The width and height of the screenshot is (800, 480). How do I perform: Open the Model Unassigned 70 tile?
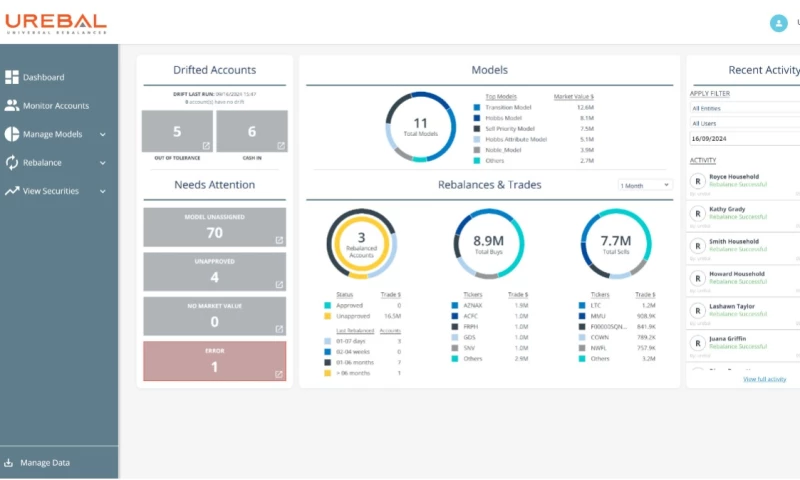point(214,227)
